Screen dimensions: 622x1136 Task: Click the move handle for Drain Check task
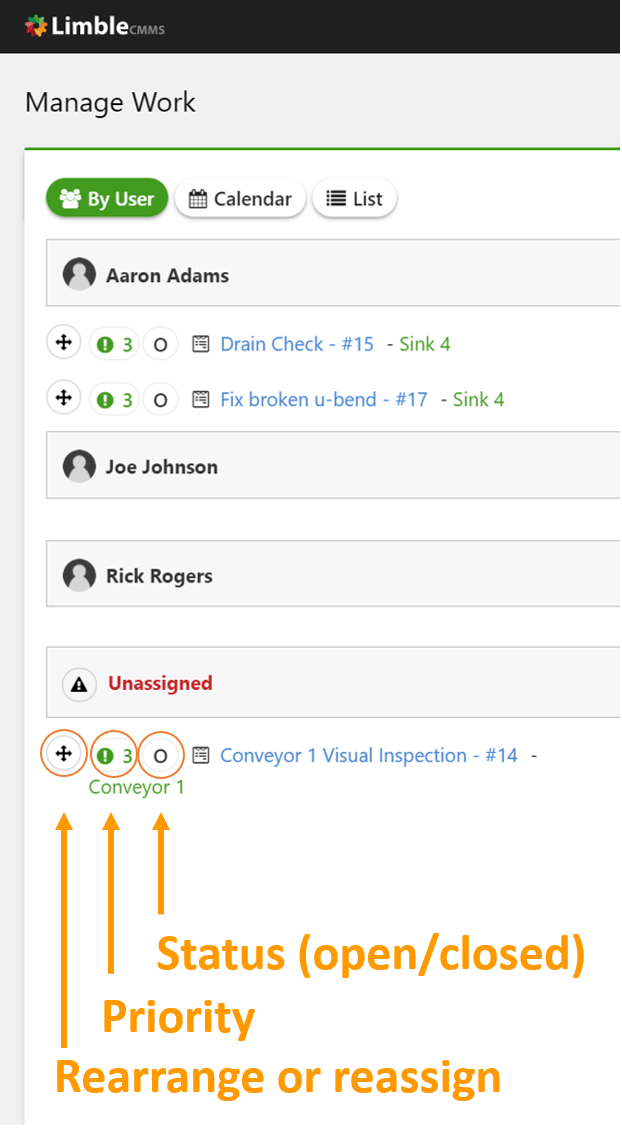[x=64, y=342]
